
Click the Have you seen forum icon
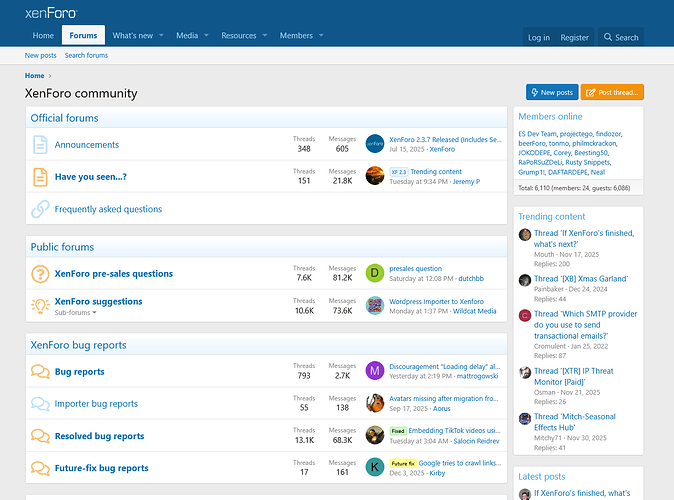coord(40,177)
